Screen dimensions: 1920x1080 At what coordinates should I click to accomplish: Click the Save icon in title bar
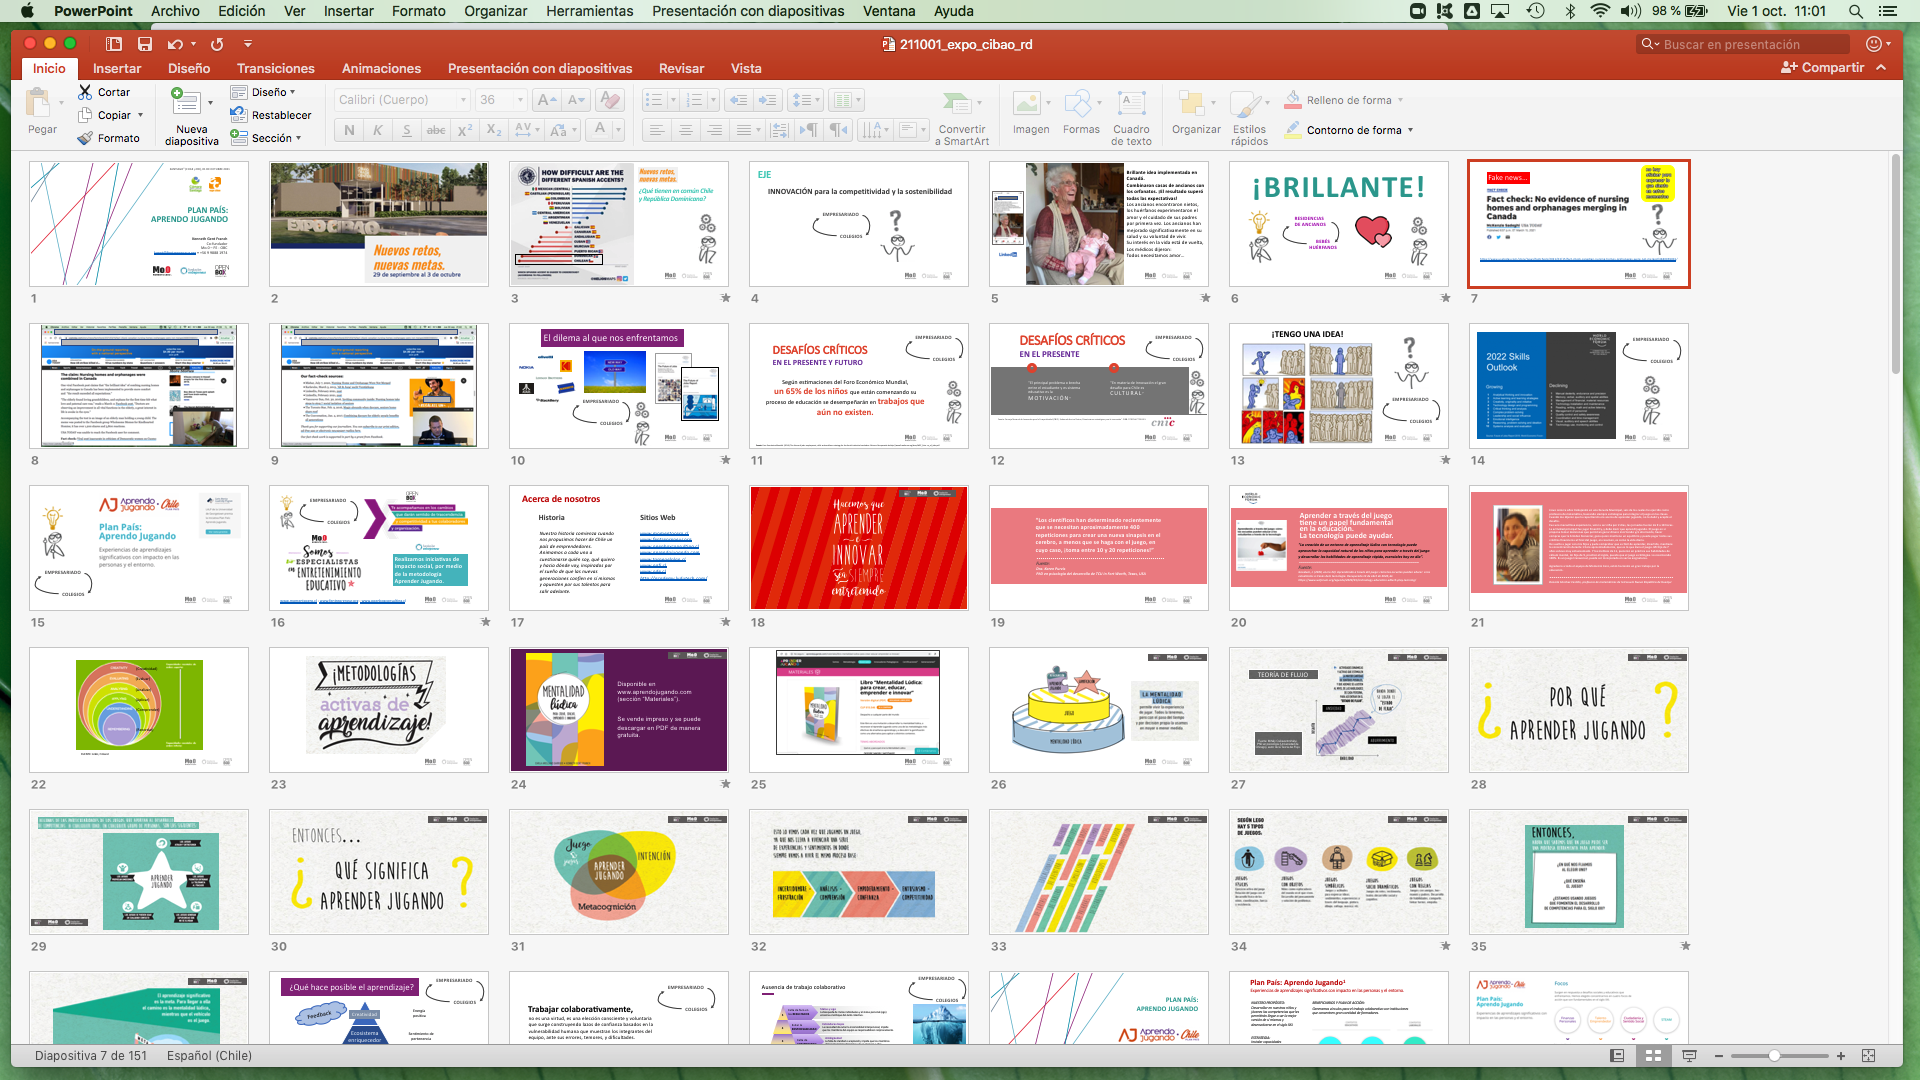click(145, 44)
